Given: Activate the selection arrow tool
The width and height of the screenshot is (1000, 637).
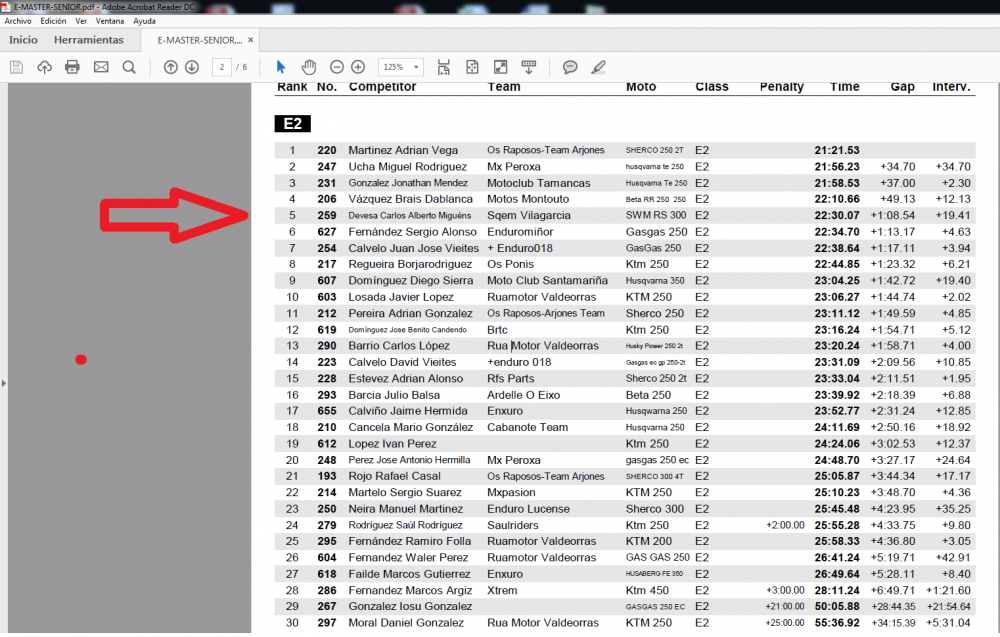Looking at the screenshot, I should point(281,67).
